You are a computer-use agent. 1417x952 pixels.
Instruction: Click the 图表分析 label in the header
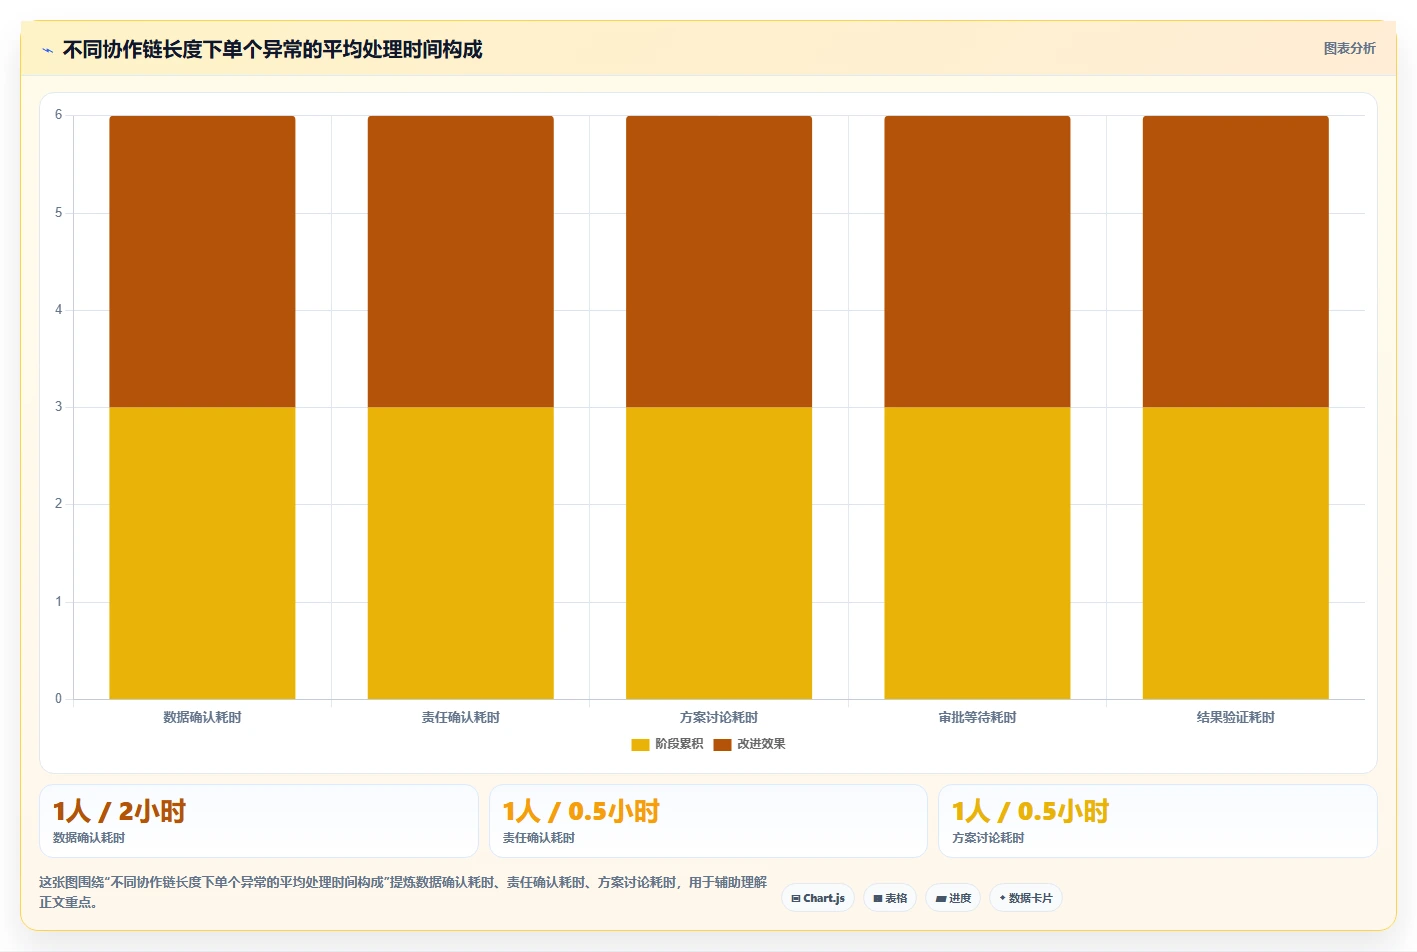pos(1349,48)
